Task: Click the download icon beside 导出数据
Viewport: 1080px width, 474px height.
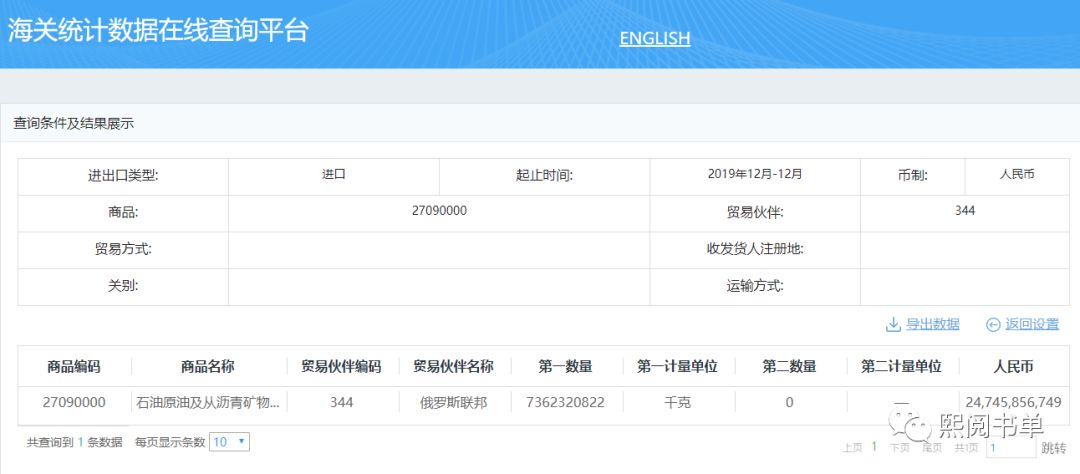Action: tap(893, 324)
